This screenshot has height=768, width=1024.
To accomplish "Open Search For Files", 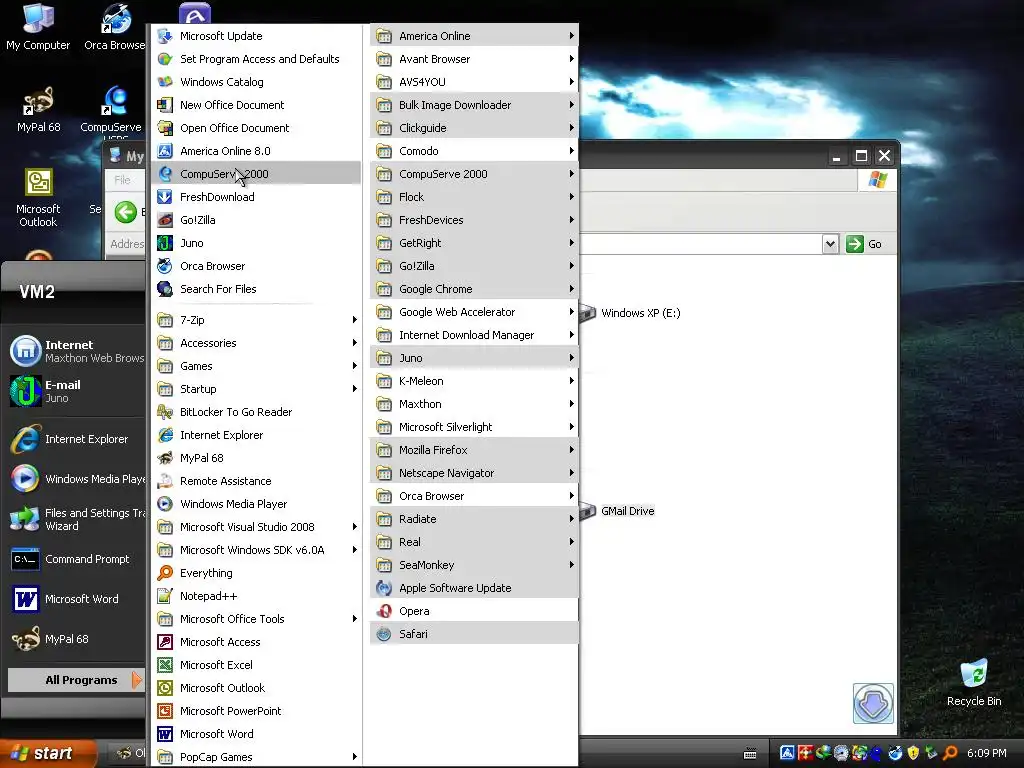I will pos(256,289).
